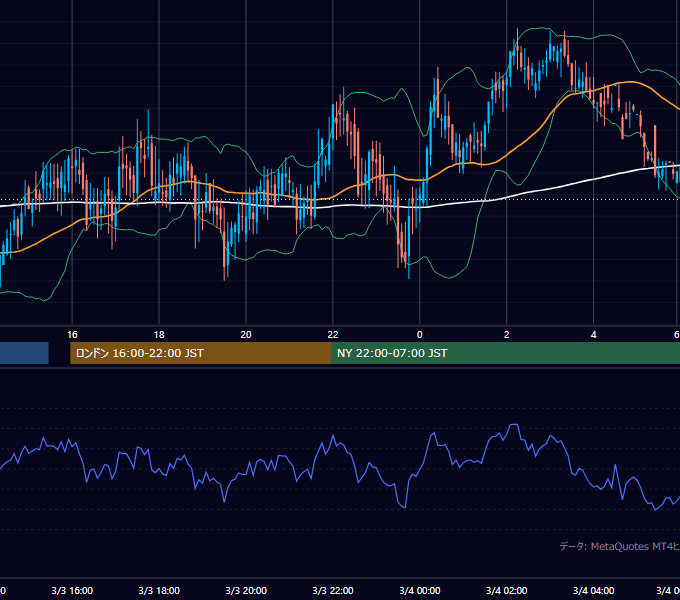Click the '3/3 16:00' date label
Screen dimensions: 680x600
coord(72,590)
